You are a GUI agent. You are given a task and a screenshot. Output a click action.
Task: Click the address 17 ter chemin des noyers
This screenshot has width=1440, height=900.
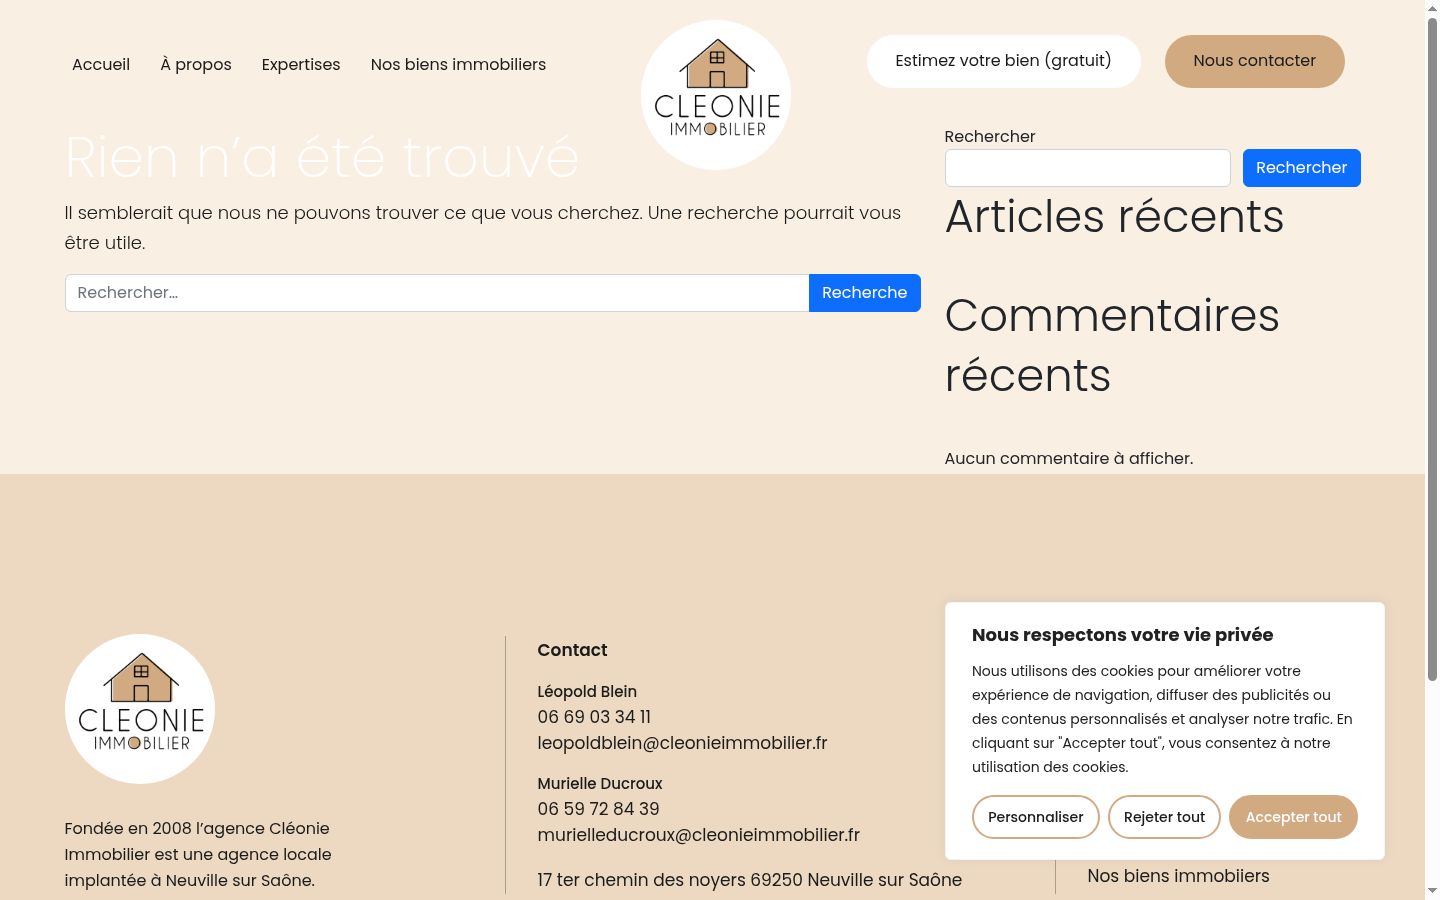pos(749,880)
